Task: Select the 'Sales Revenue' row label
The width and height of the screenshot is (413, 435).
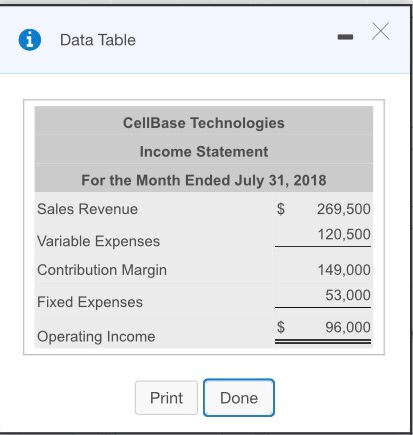Action: pyautogui.click(x=87, y=209)
